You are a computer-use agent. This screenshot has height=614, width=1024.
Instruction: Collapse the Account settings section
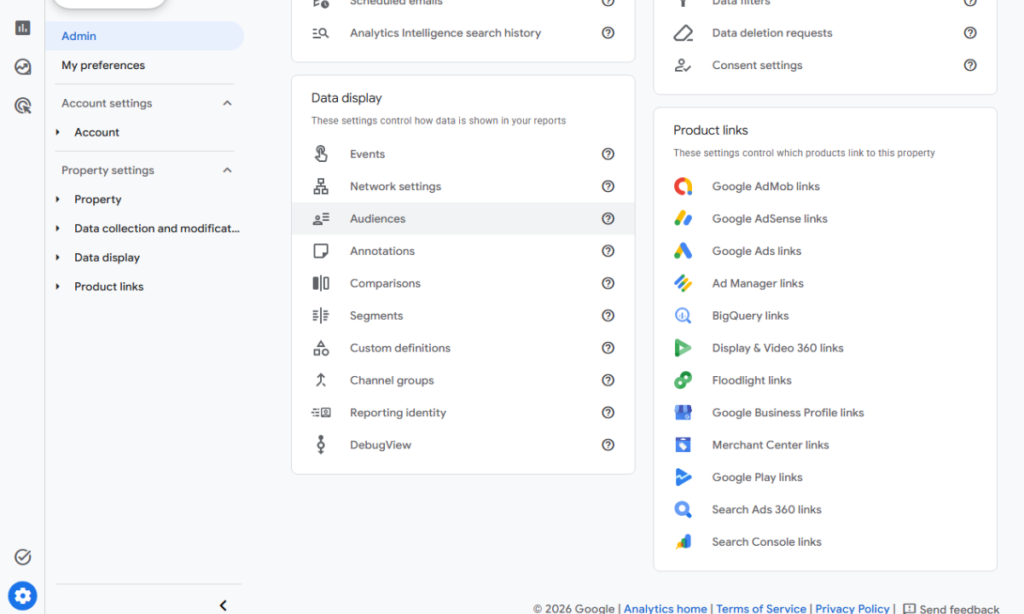(227, 103)
